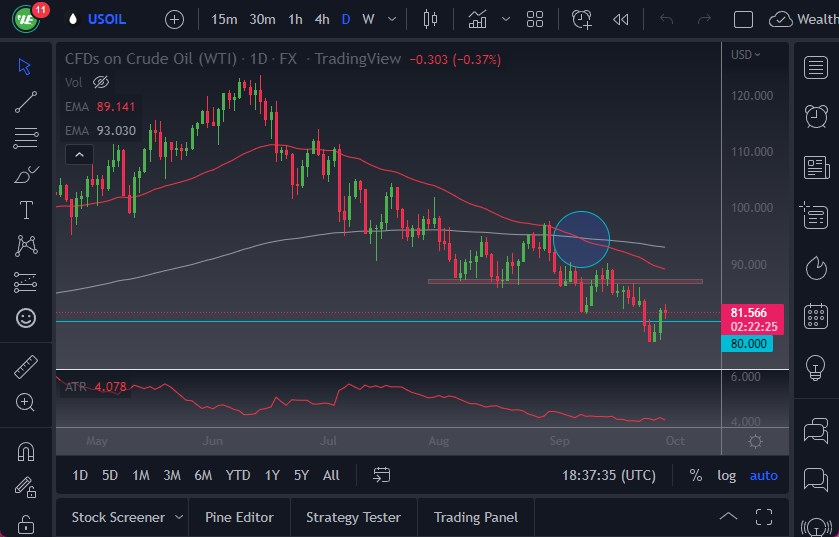Screen dimensions: 839x537
Task: Open the Pine Editor tab
Action: (x=239, y=517)
